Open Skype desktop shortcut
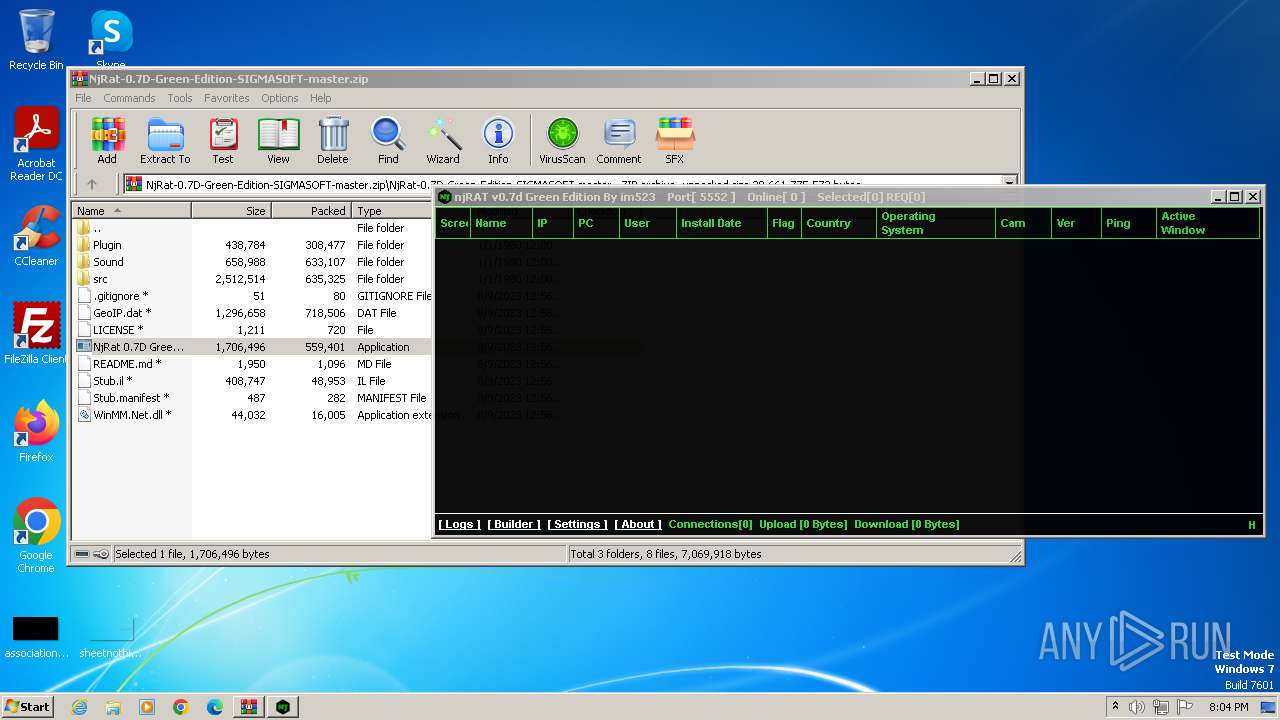 click(111, 40)
